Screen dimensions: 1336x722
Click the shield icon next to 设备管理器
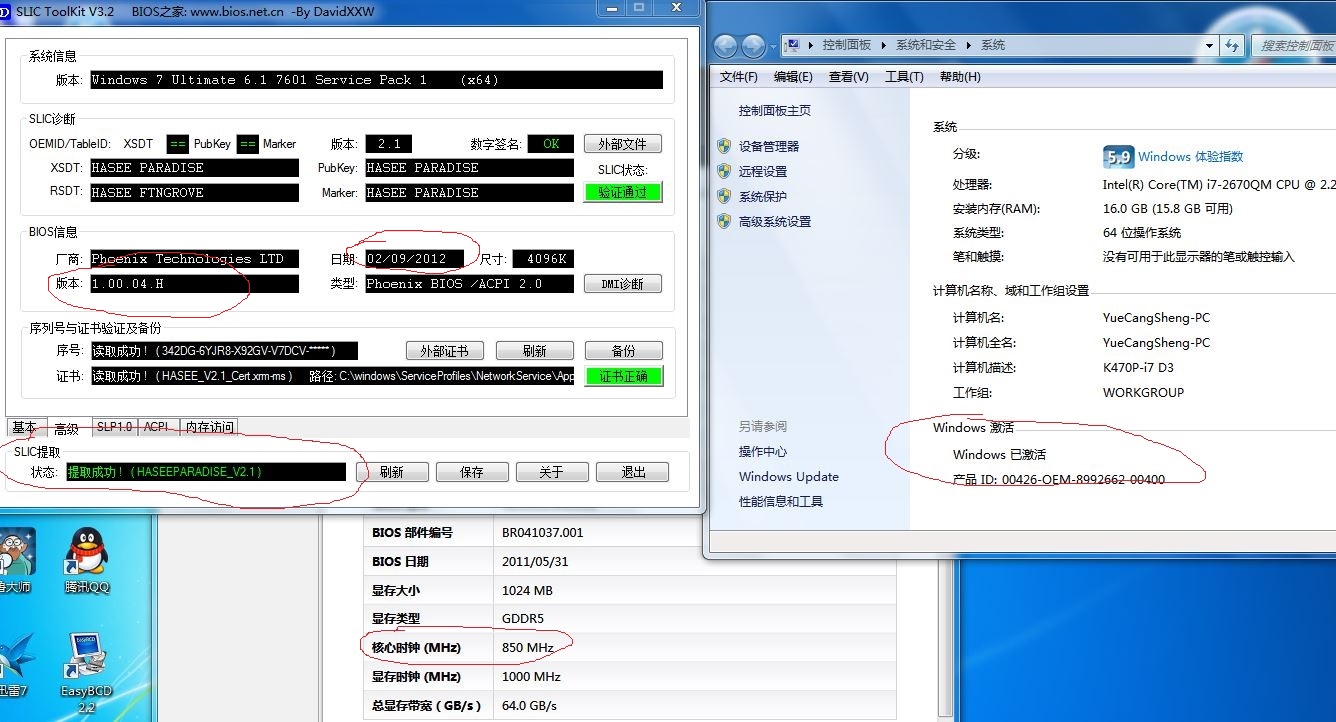pos(724,146)
